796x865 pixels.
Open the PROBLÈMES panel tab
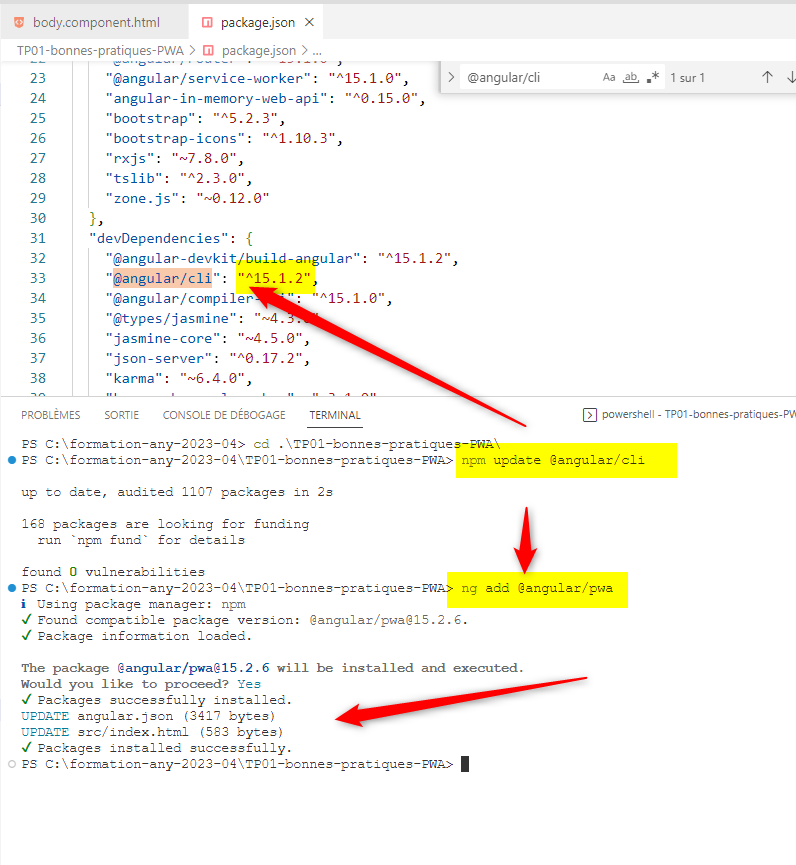51,415
